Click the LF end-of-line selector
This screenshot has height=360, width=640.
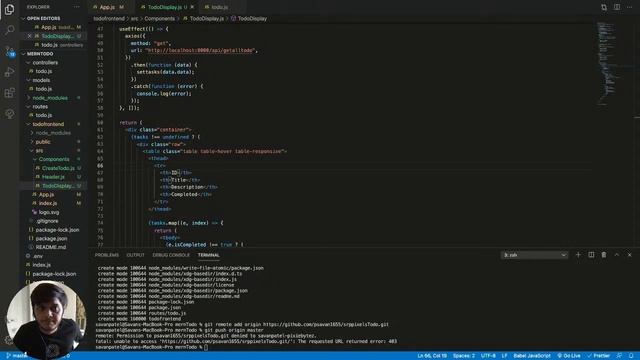pyautogui.click(x=504, y=356)
